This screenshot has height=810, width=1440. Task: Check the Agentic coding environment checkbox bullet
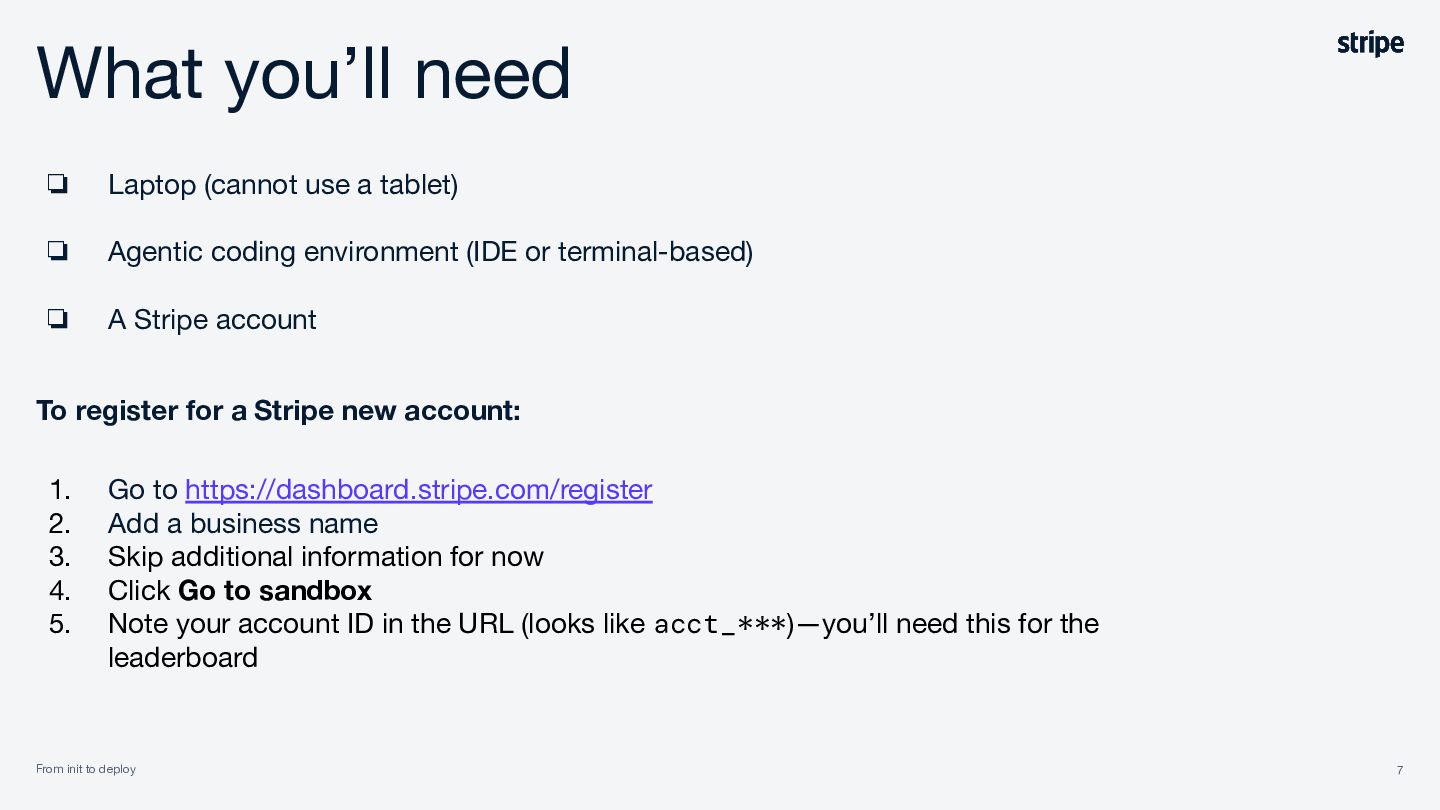[x=57, y=251]
